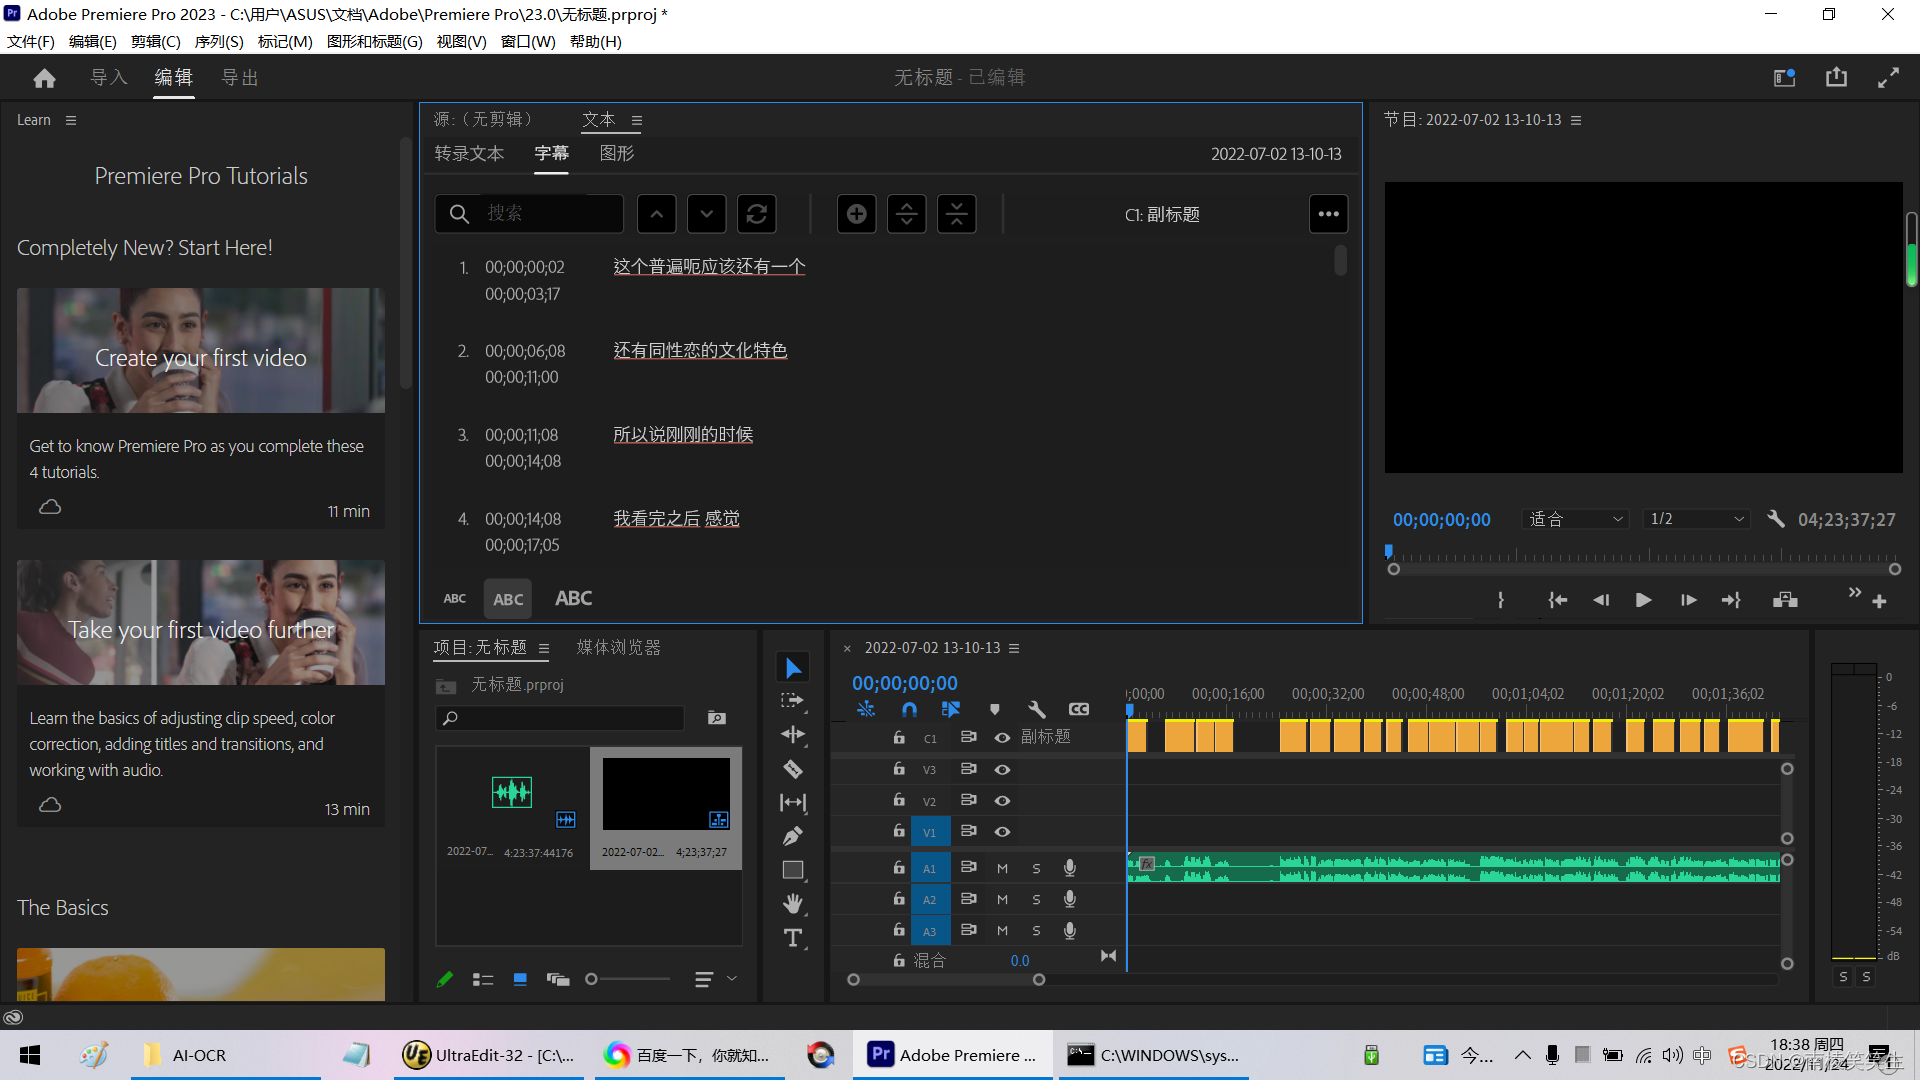Image resolution: width=1920 pixels, height=1080 pixels.
Task: Expand Program monitor button overflow
Action: click(1855, 593)
